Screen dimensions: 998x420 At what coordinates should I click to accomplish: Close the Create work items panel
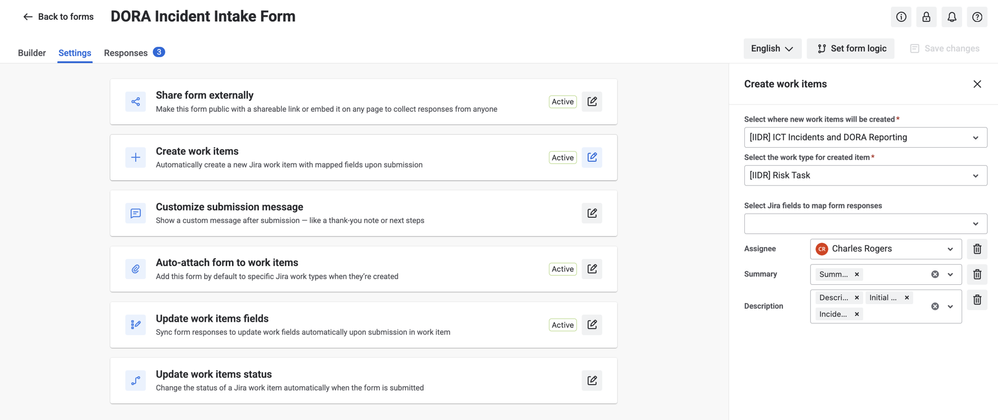pyautogui.click(x=977, y=84)
